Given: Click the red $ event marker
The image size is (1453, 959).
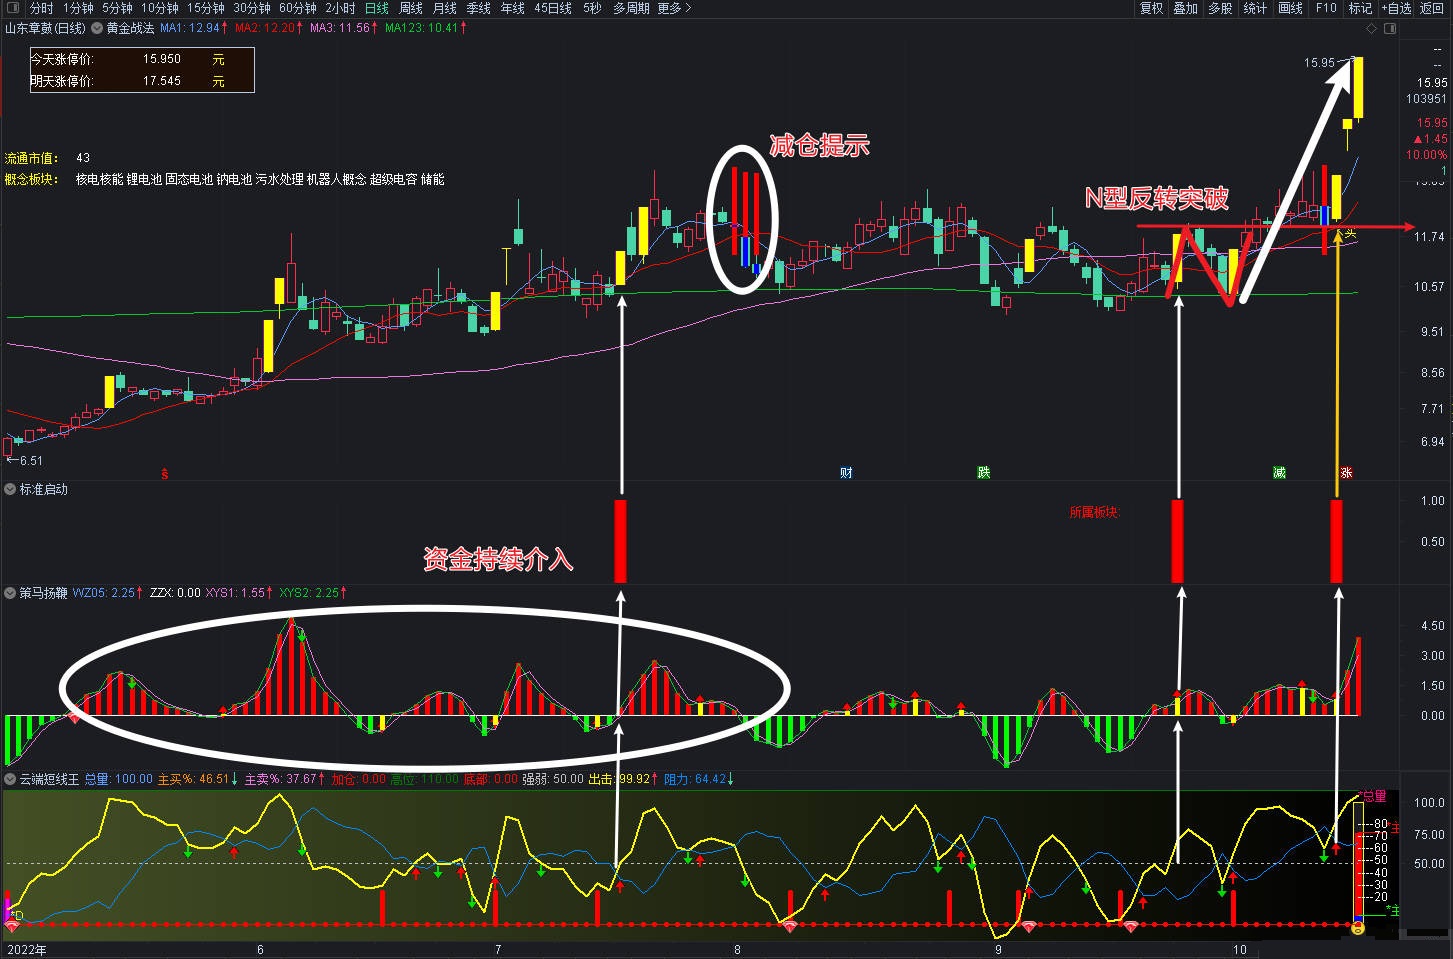Looking at the screenshot, I should [165, 474].
